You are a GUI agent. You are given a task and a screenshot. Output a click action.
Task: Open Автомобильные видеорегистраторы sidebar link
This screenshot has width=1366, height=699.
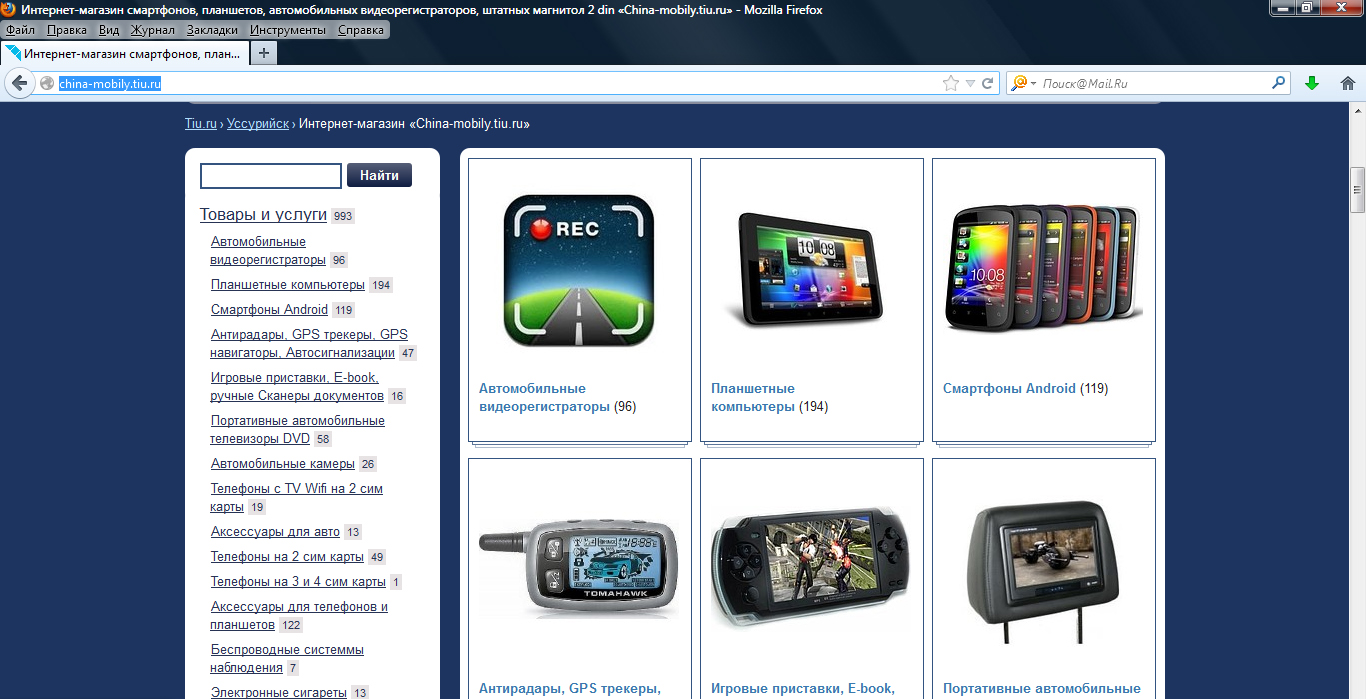click(268, 251)
